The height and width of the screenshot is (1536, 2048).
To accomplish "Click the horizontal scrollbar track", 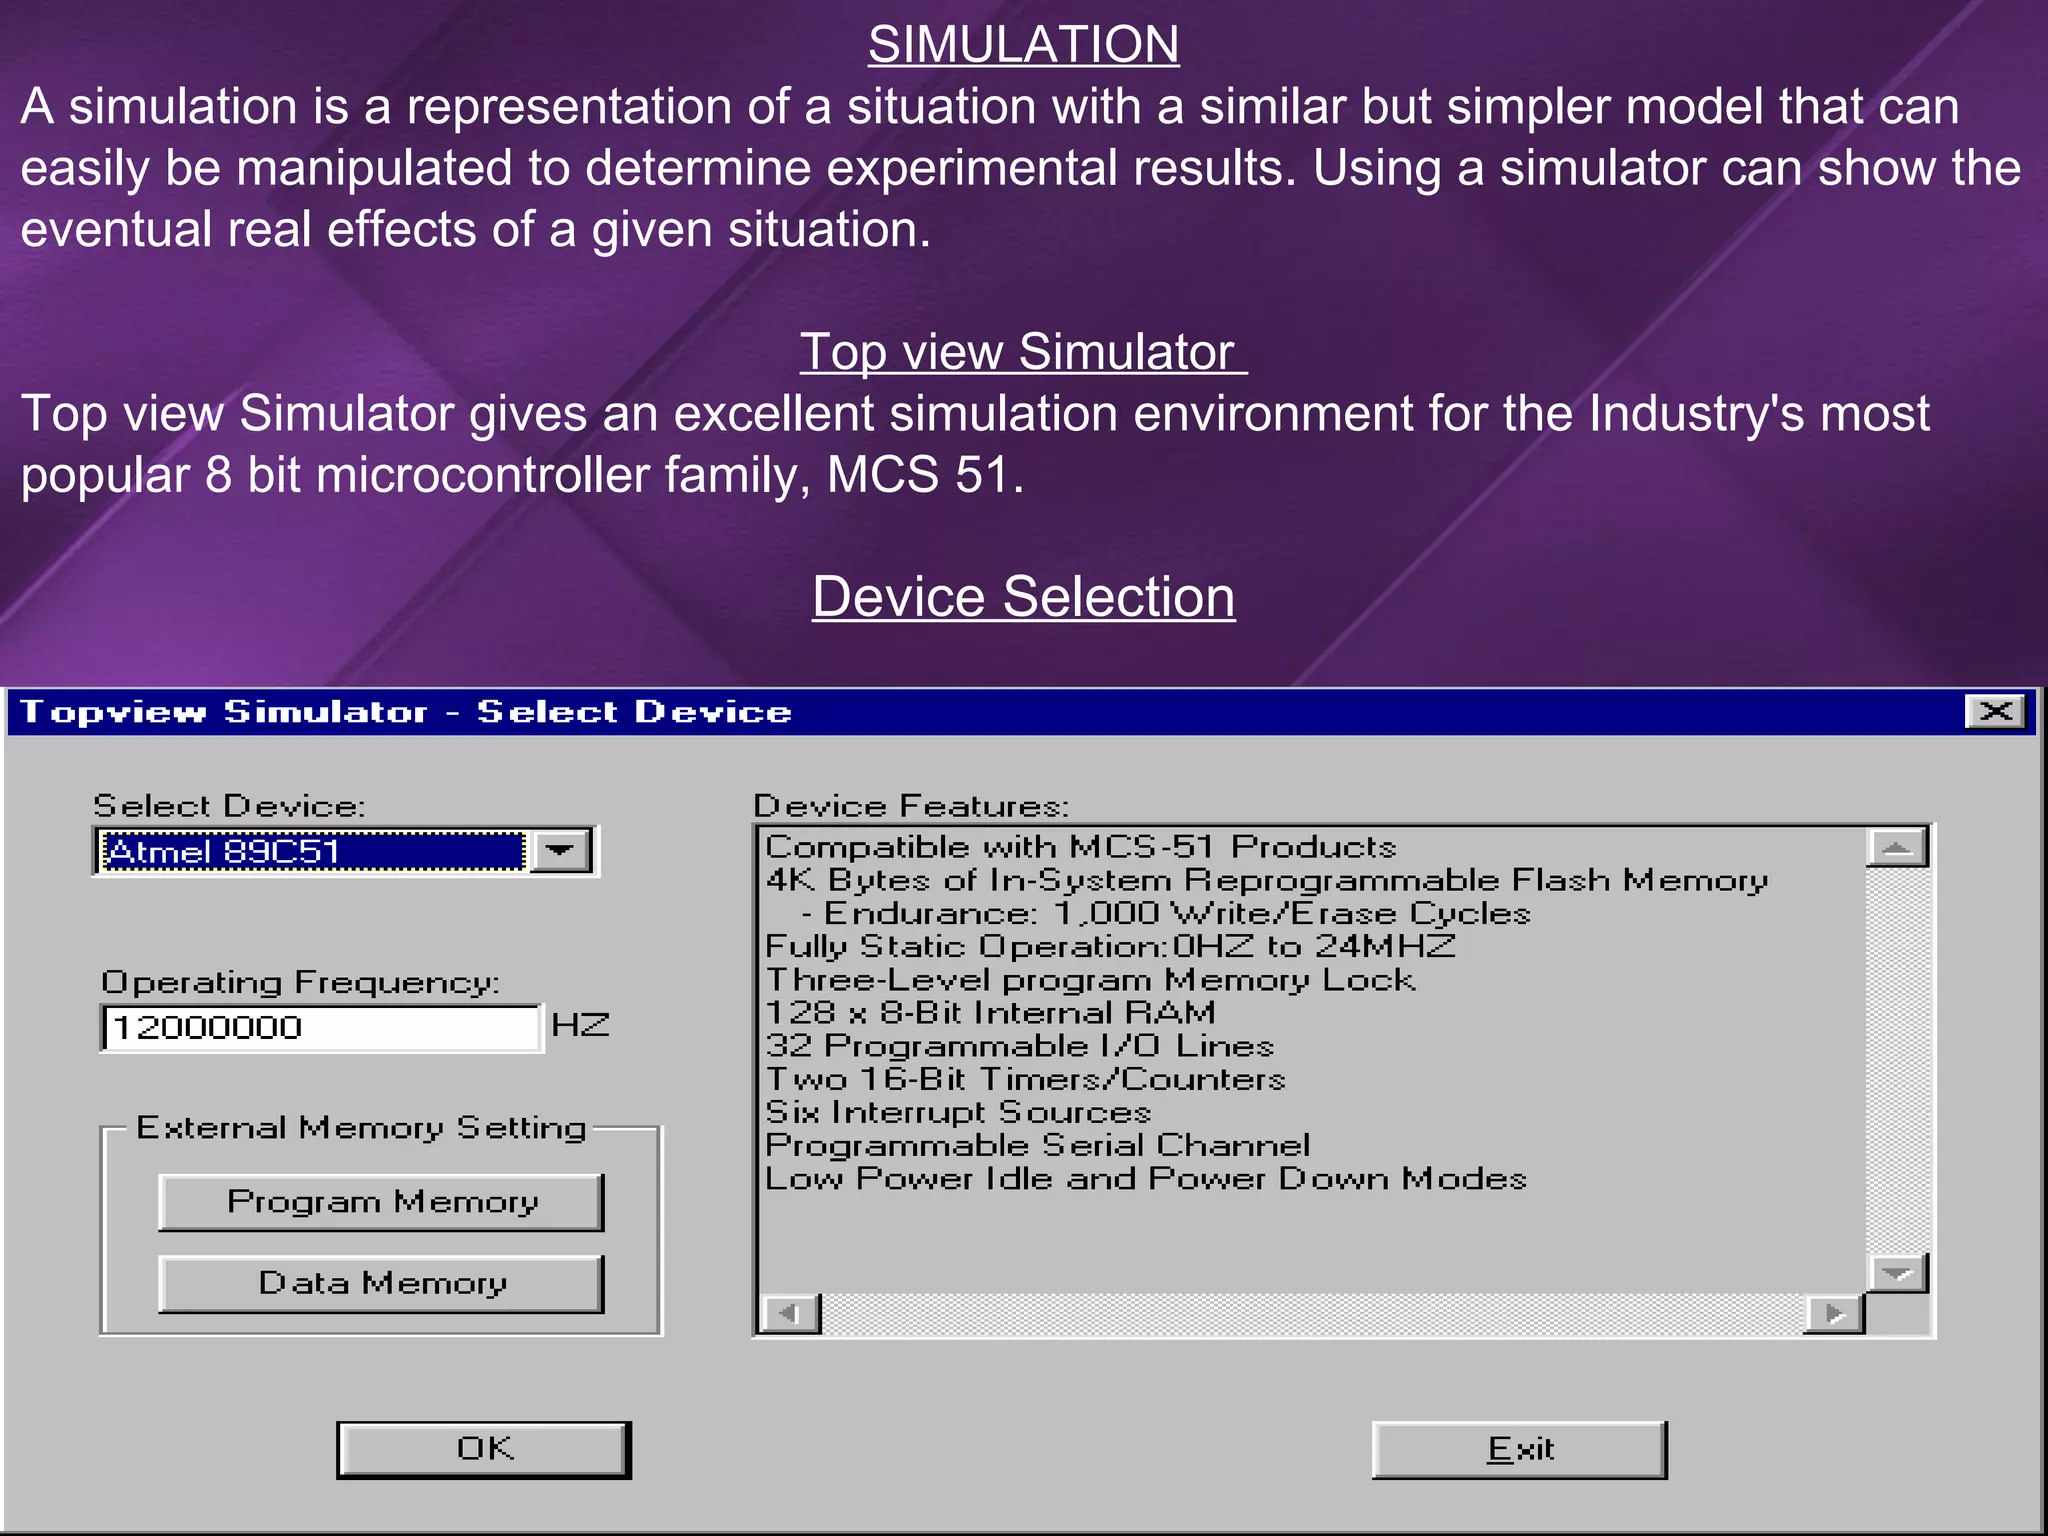I will [x=1312, y=1314].
